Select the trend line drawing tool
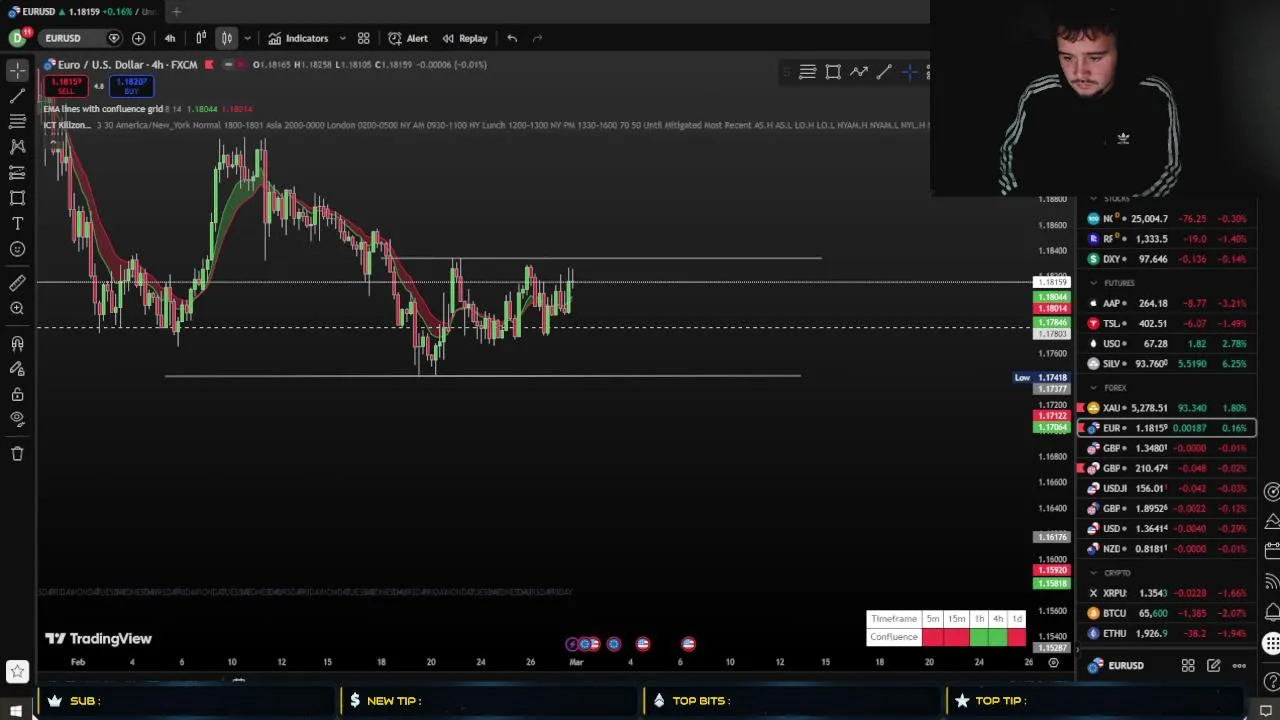The width and height of the screenshot is (1280, 720). click(17, 96)
